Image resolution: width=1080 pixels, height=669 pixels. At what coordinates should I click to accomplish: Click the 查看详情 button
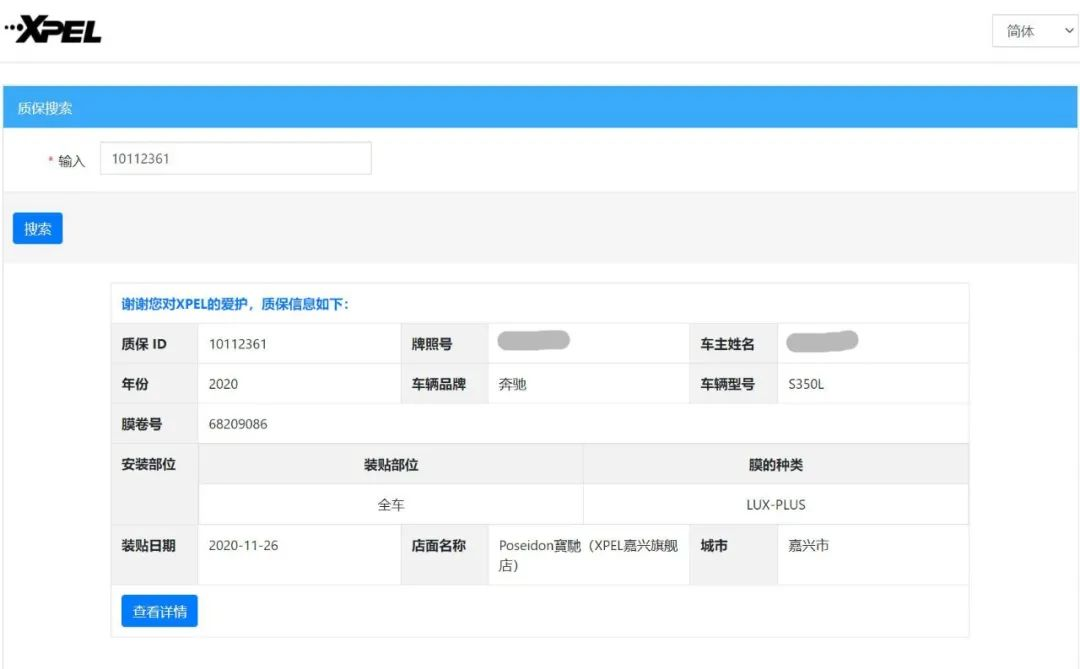pyautogui.click(x=159, y=611)
